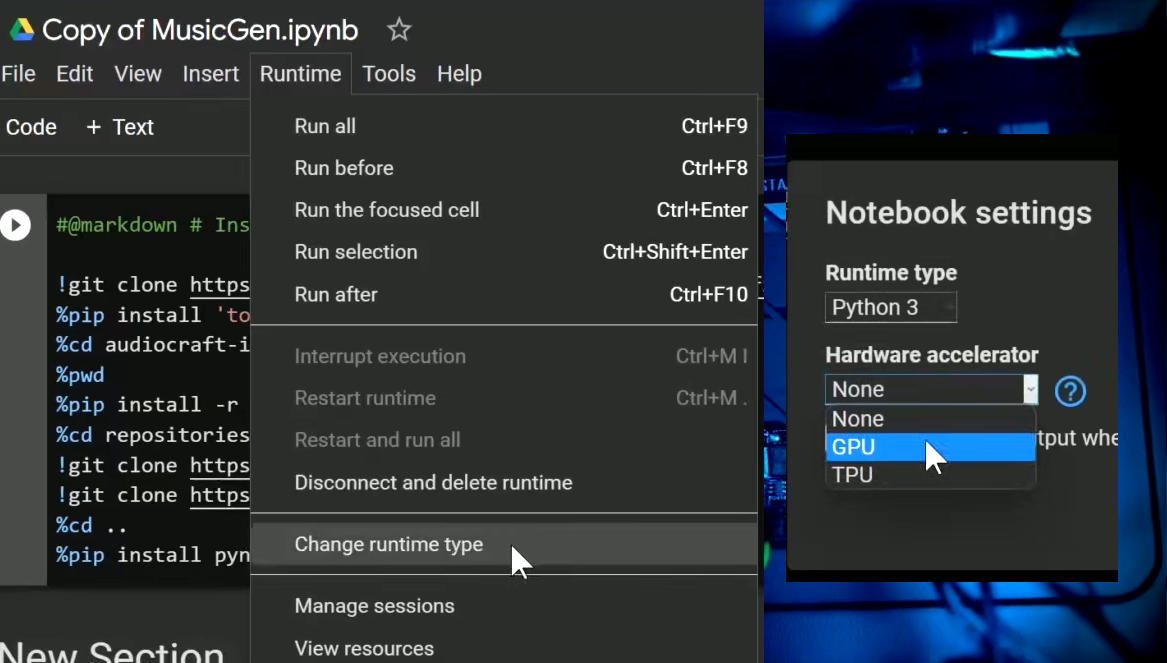This screenshot has width=1167, height=663.
Task: Click the first git clone https link
Action: pyautogui.click(x=220, y=285)
